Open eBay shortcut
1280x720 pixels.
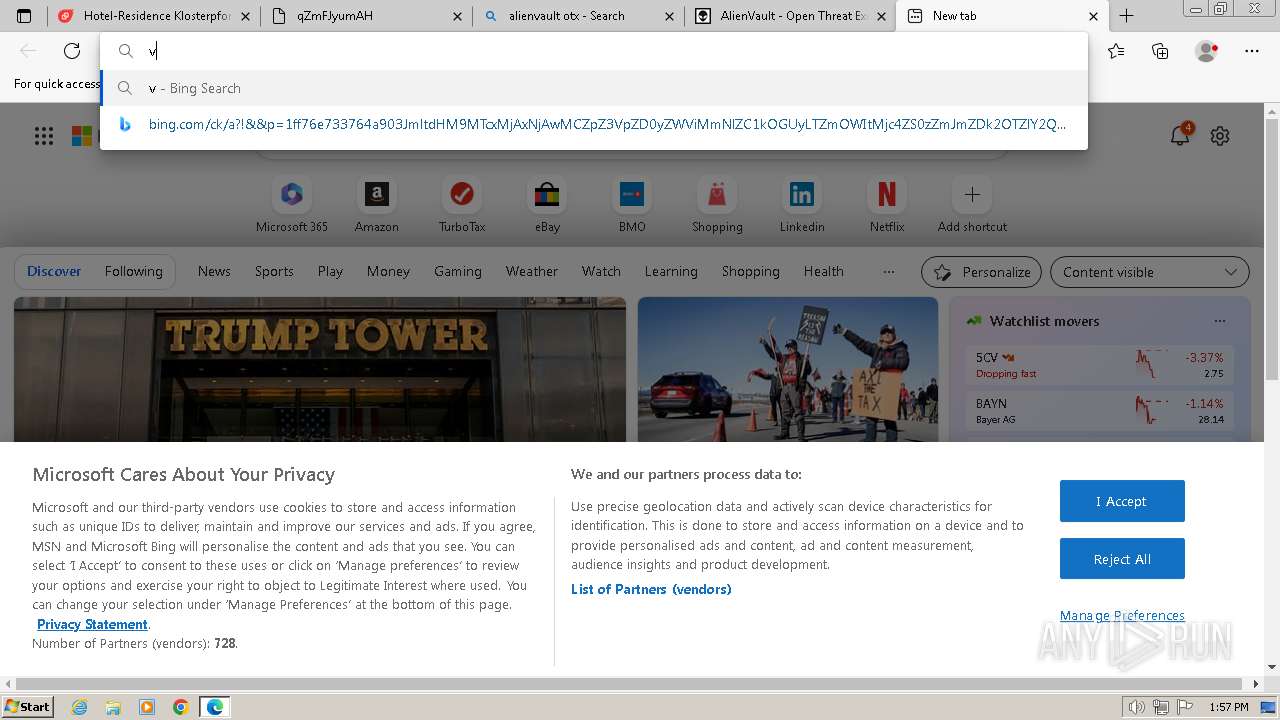pos(547,205)
